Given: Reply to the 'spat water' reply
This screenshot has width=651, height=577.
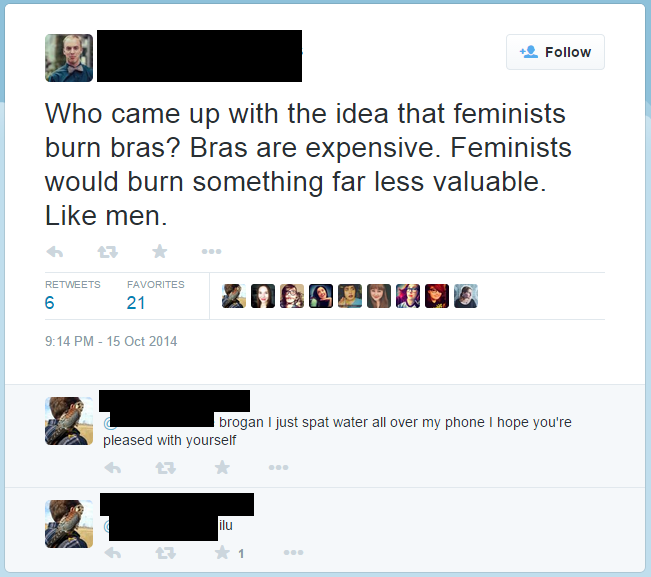Looking at the screenshot, I should click(x=113, y=468).
